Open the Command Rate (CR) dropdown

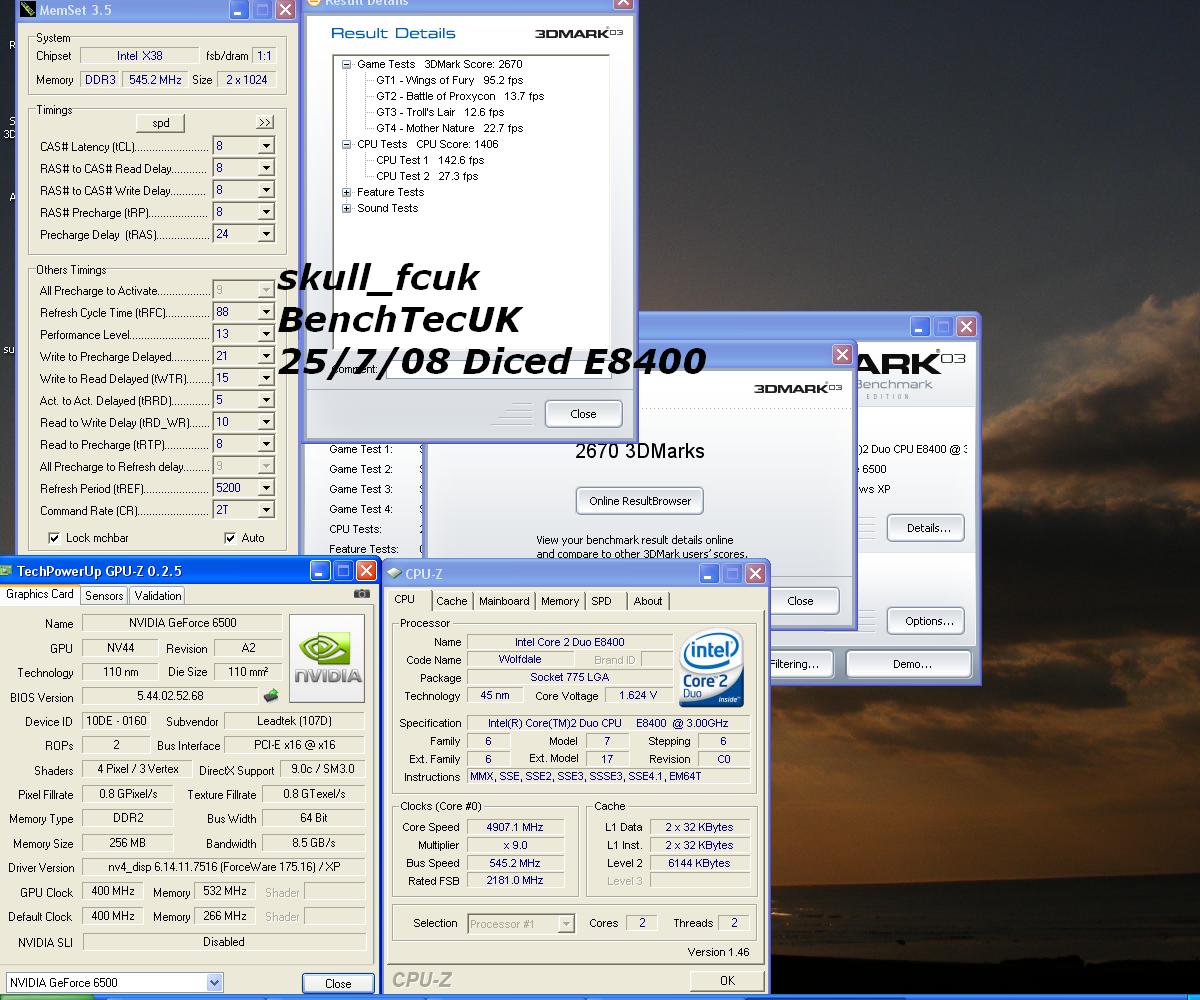[x=266, y=510]
